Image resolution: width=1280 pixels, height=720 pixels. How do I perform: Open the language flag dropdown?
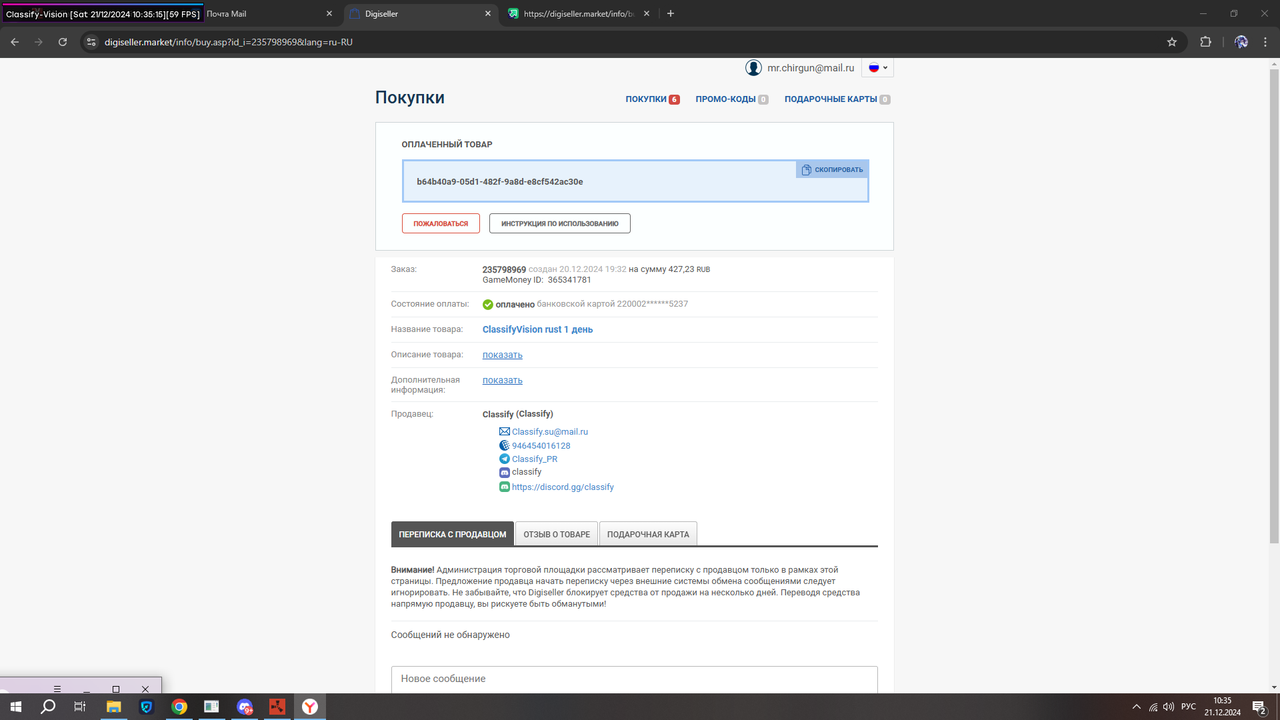pos(878,68)
